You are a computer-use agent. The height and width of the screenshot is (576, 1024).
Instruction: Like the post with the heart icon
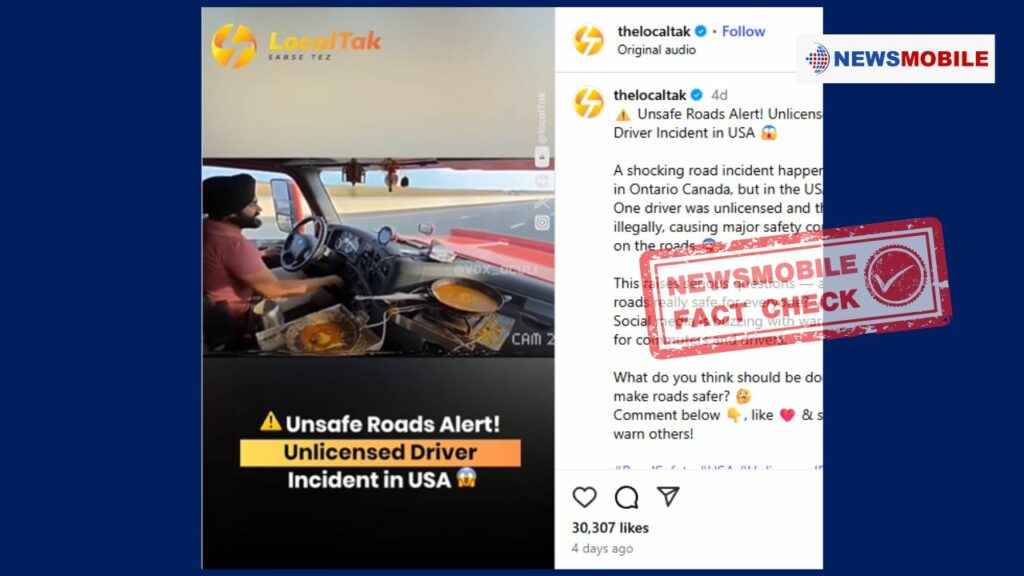click(584, 497)
